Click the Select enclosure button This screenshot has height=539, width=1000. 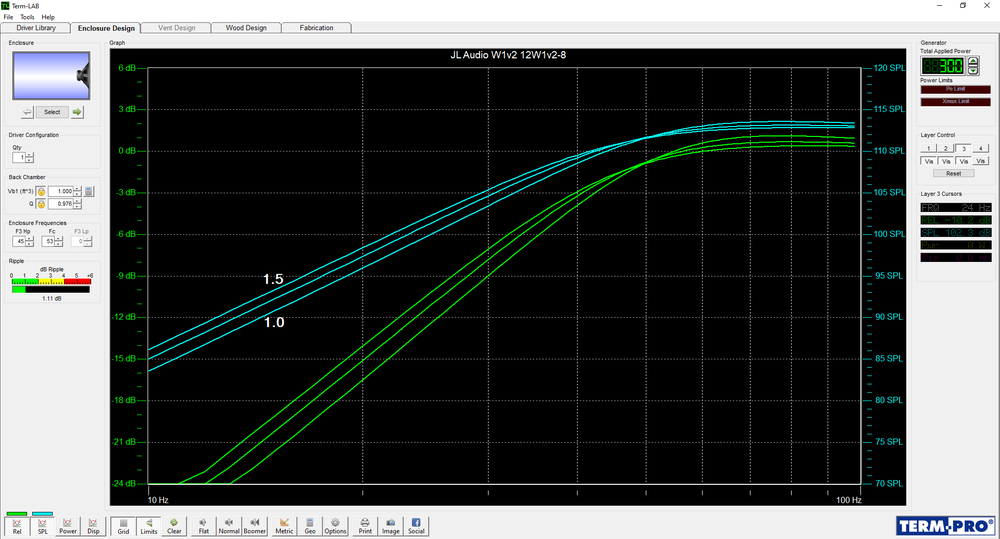pos(52,112)
